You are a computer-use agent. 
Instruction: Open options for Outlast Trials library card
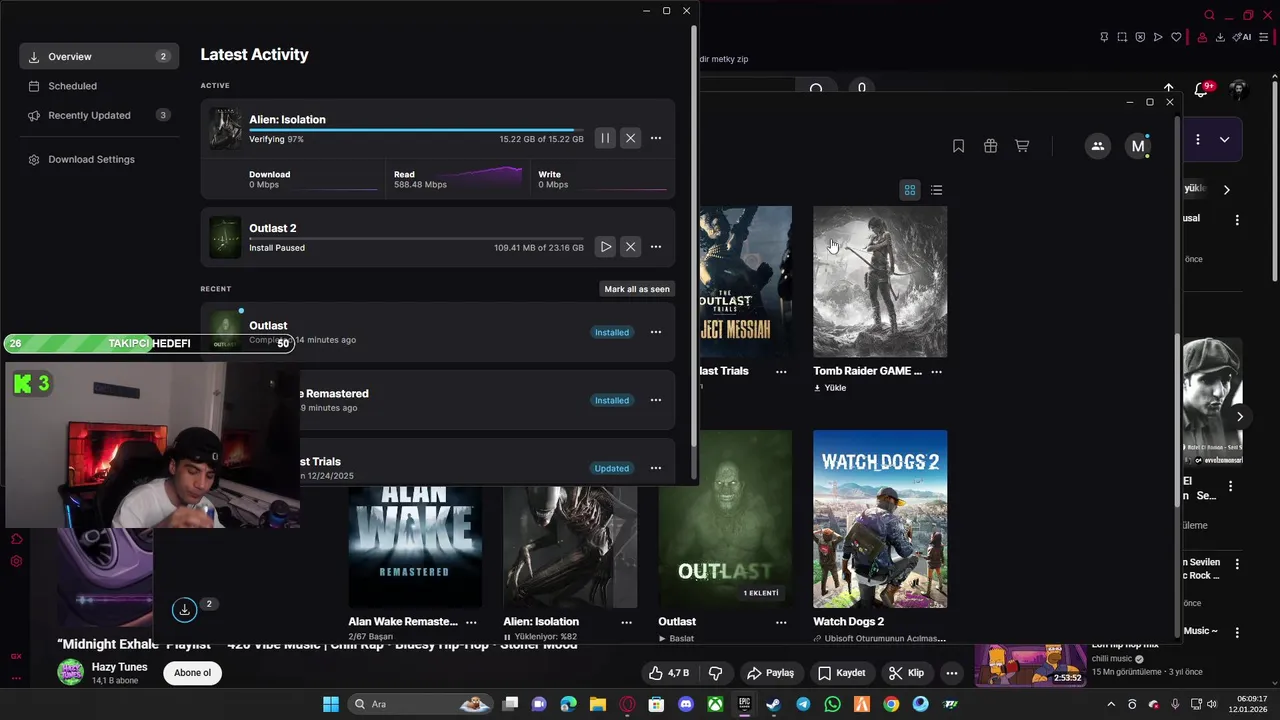(x=781, y=371)
